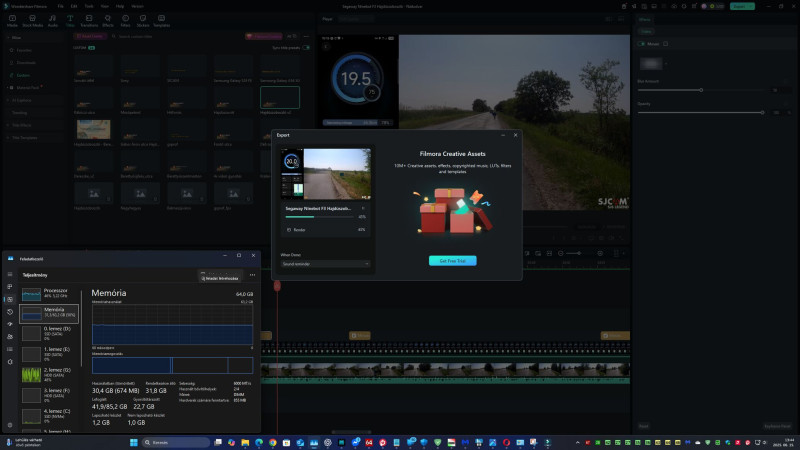Open Task Manager hamburger navigation menu
The height and width of the screenshot is (450, 800).
(x=10, y=274)
